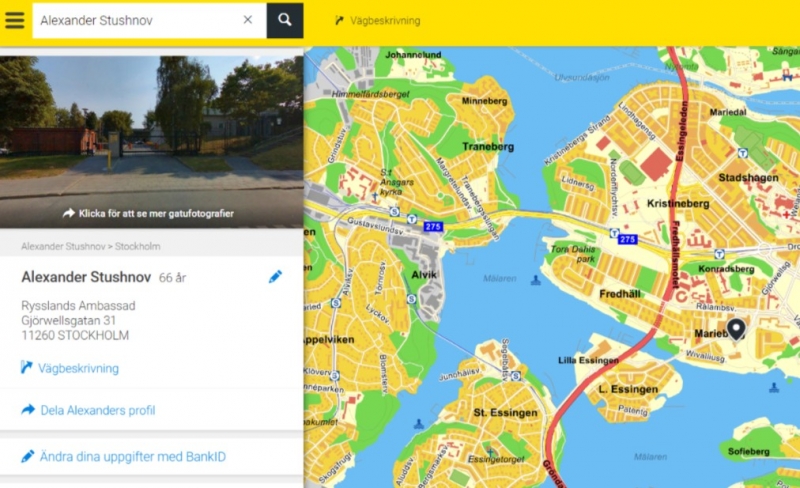Click the magnifier search button
The image size is (800, 488).
coord(285,20)
